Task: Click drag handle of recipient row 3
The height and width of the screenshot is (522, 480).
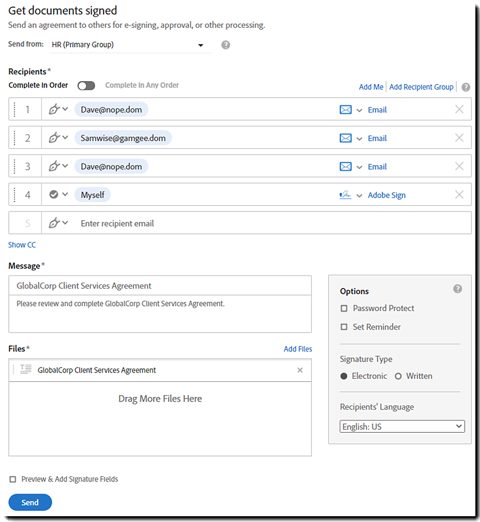Action: pyautogui.click(x=14, y=166)
